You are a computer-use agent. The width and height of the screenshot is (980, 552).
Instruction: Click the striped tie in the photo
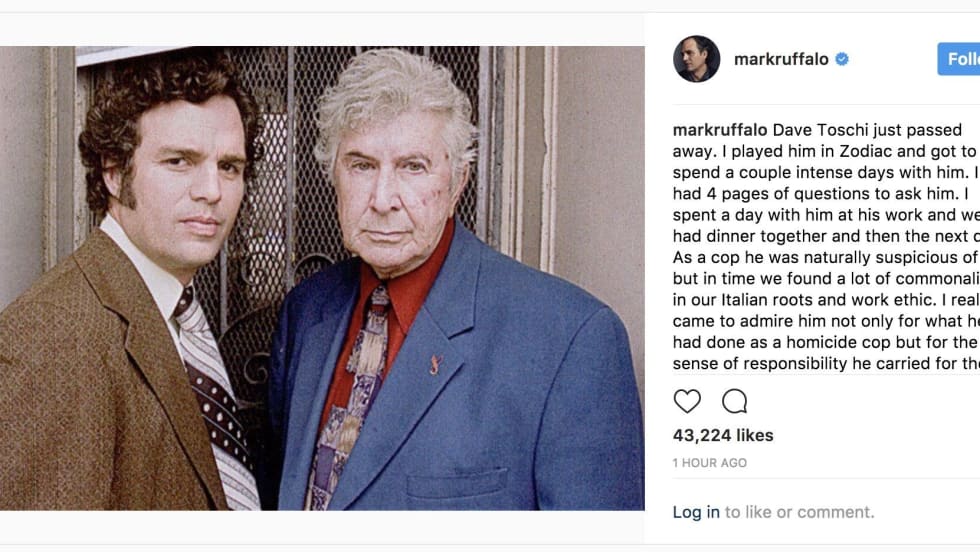(x=214, y=400)
